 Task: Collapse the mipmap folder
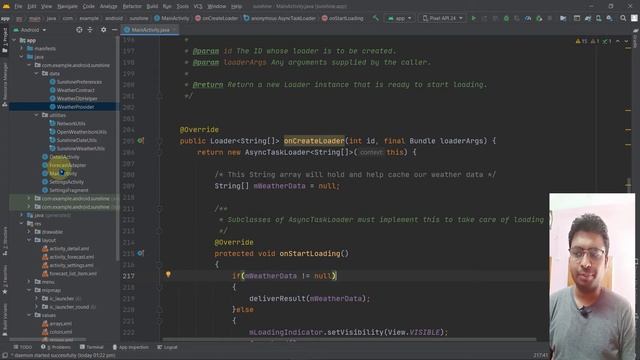[x=29, y=290]
